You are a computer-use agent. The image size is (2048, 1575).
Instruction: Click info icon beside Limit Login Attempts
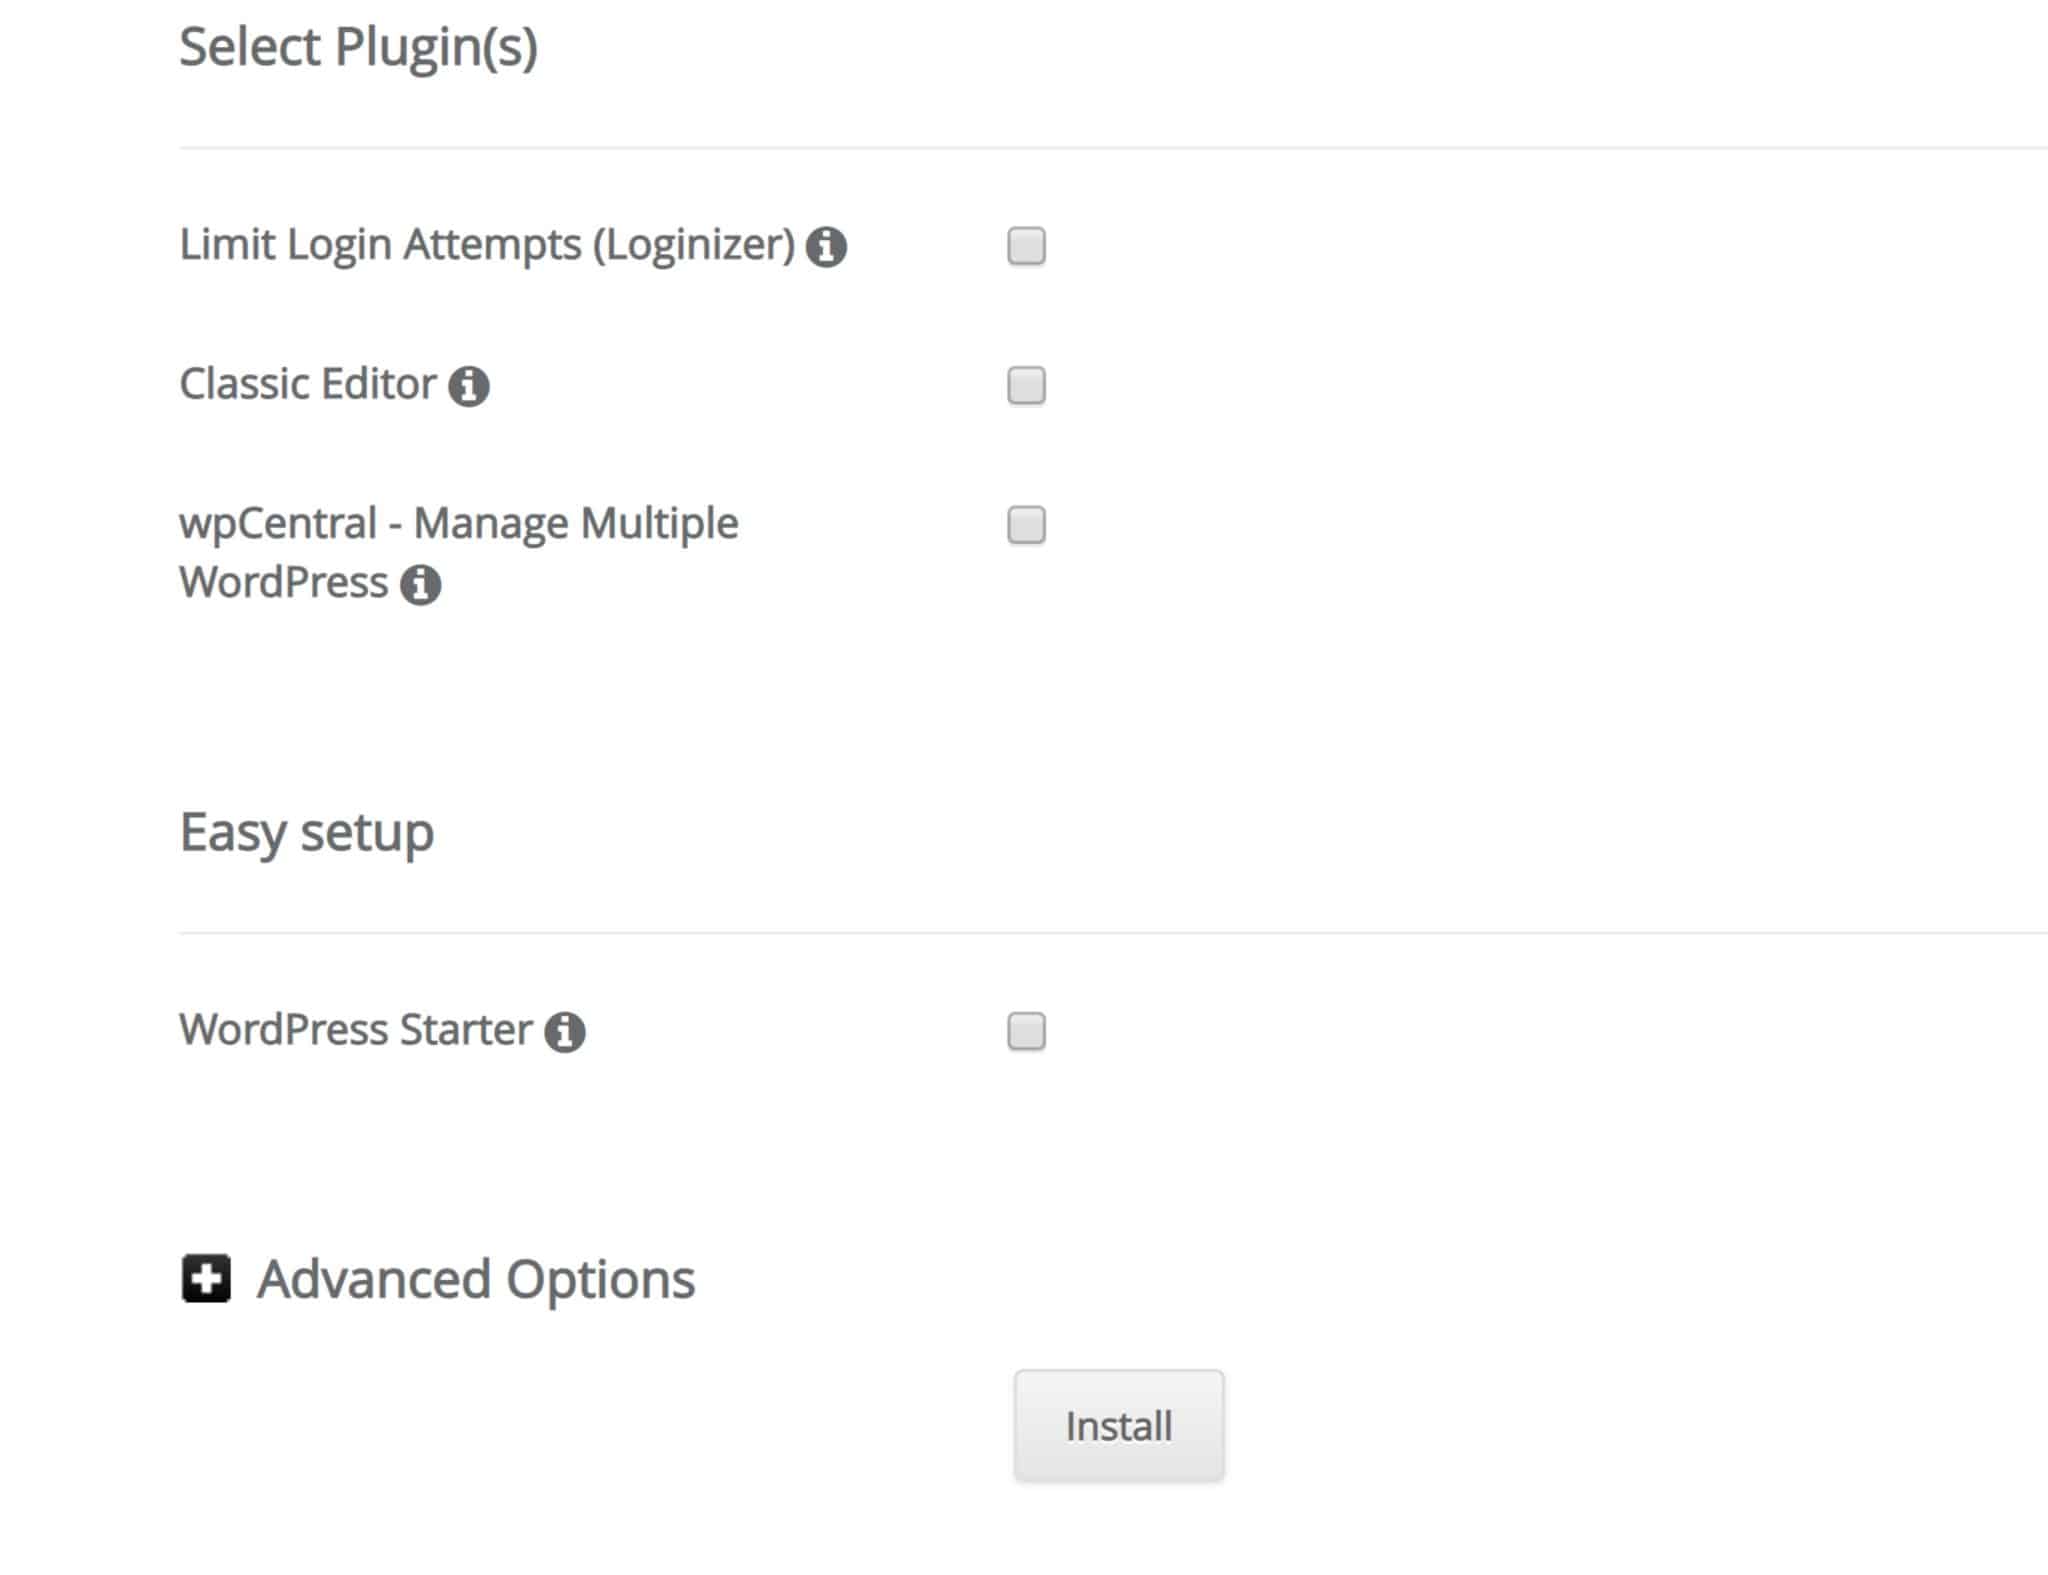click(x=826, y=247)
